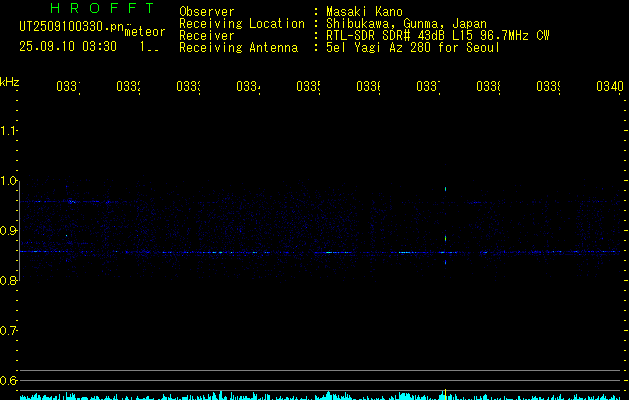The width and height of the screenshot is (629, 400).
Task: Click the HROFFT title text
Action: [x=103, y=8]
